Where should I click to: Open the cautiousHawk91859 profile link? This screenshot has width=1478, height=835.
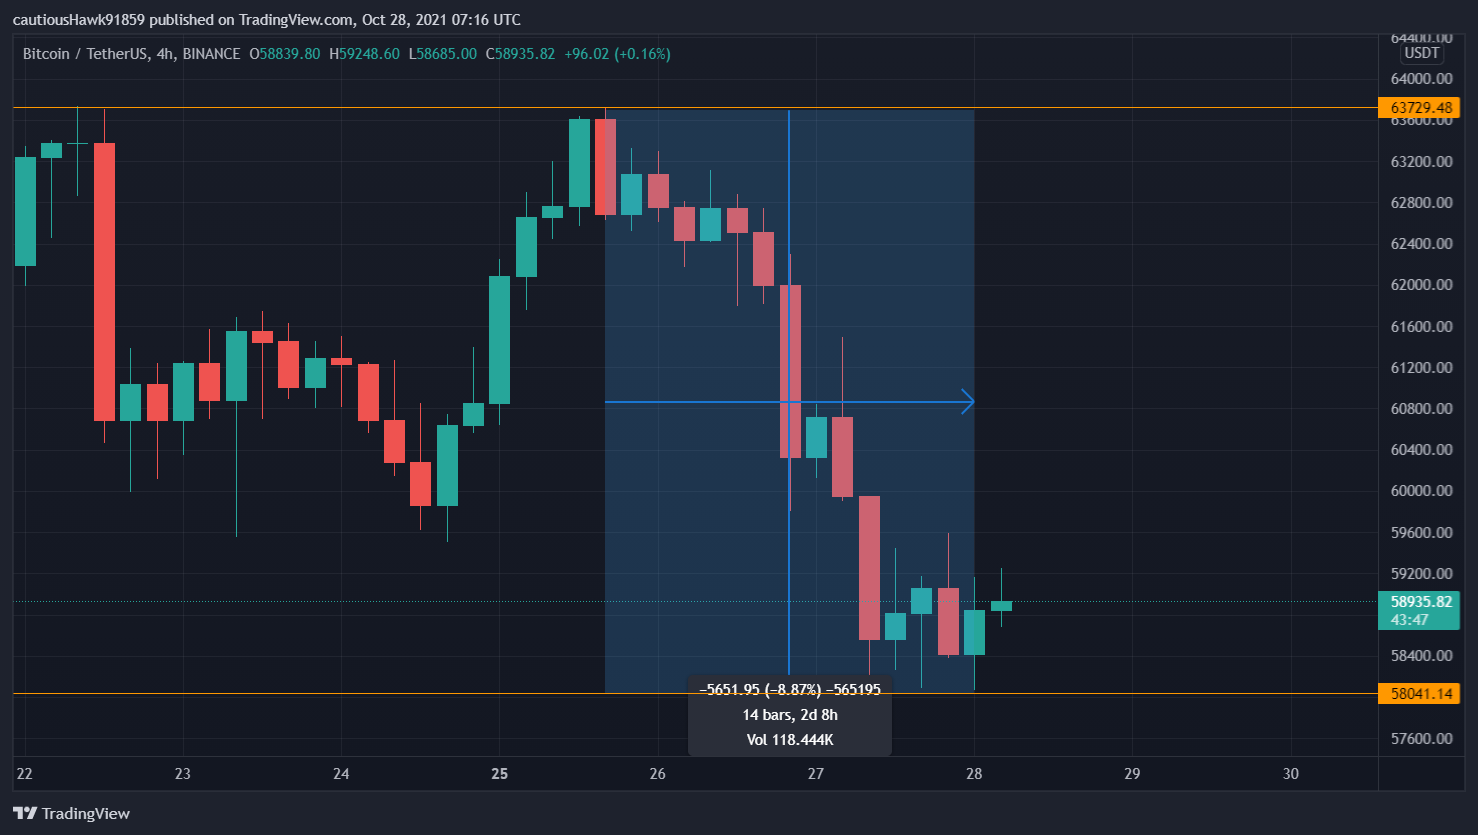coord(77,19)
